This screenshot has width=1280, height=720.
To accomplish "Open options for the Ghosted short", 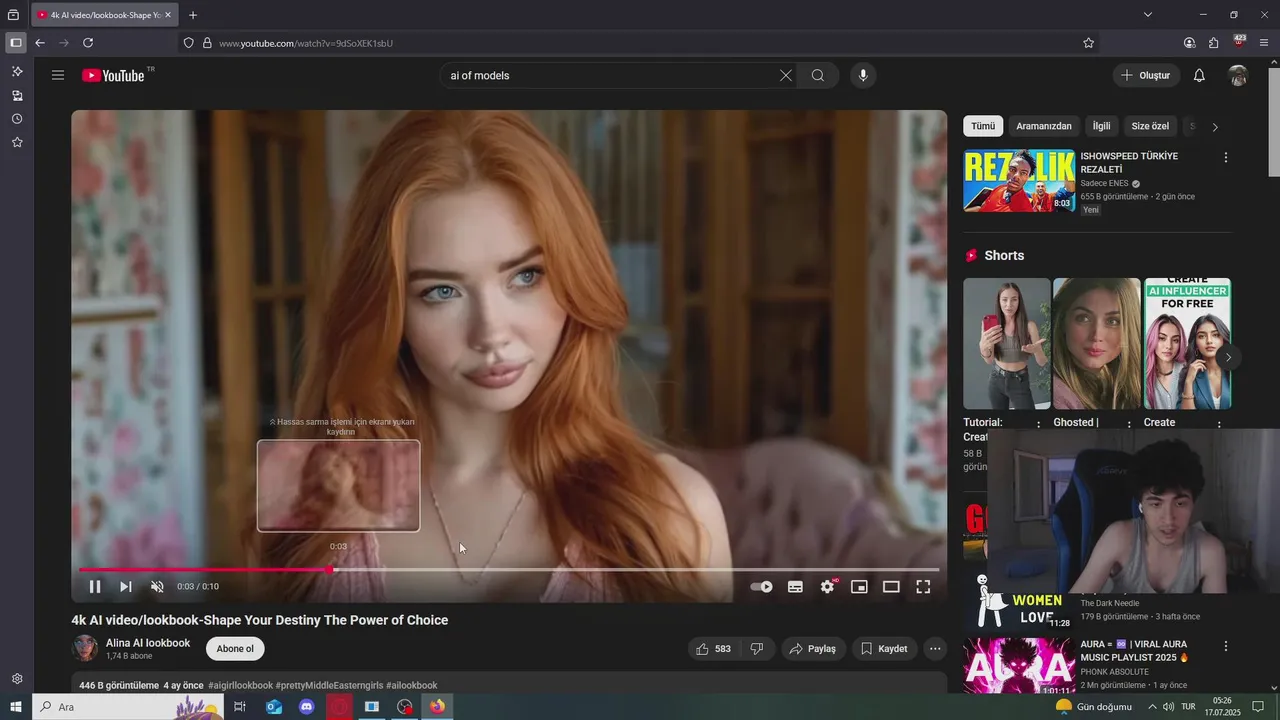I will tap(1130, 424).
